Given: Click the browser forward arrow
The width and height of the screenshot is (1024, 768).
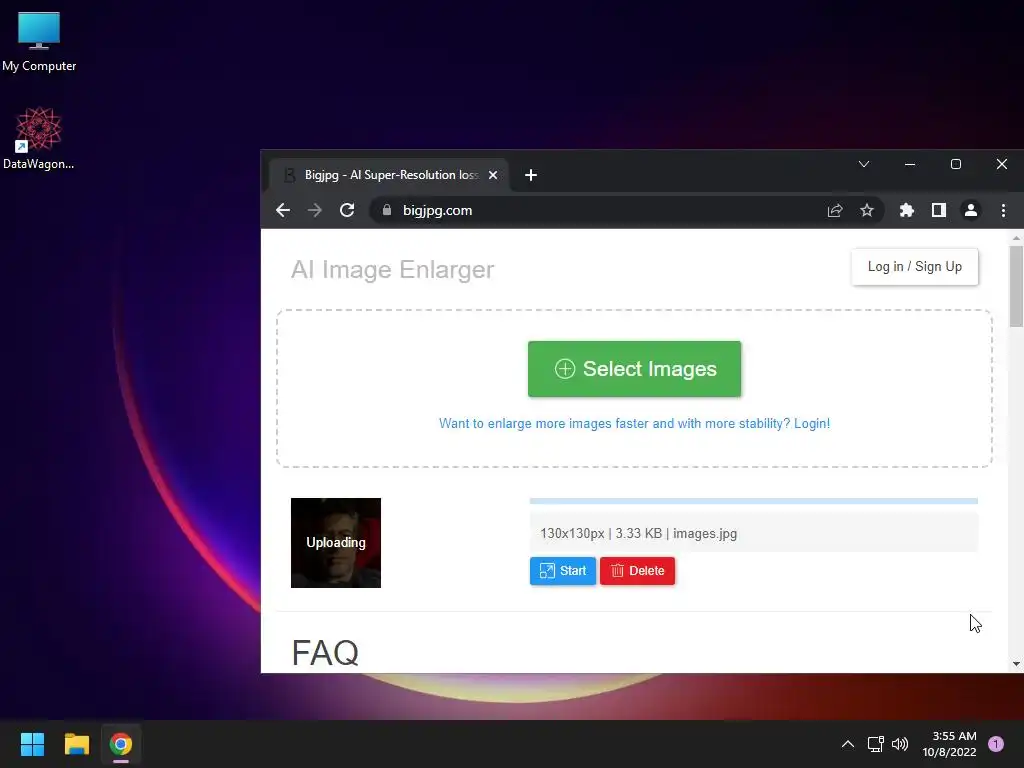Looking at the screenshot, I should coord(315,210).
